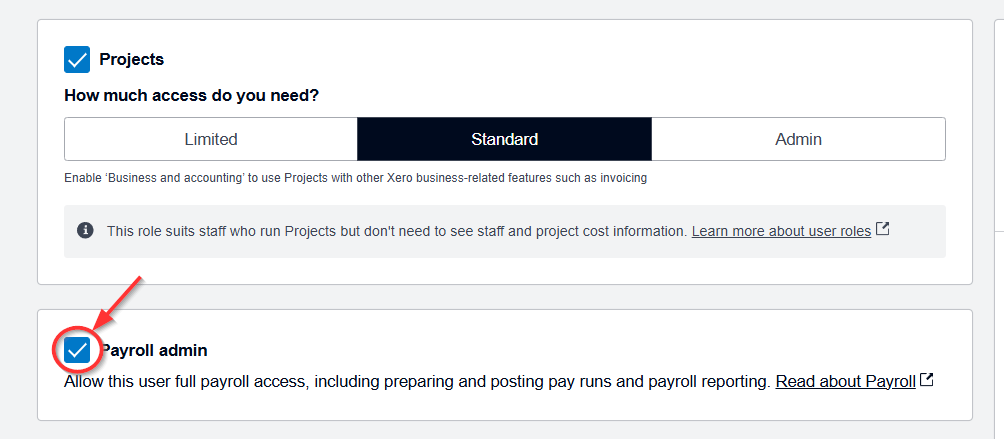Click the info icon in role description banner

[86, 231]
